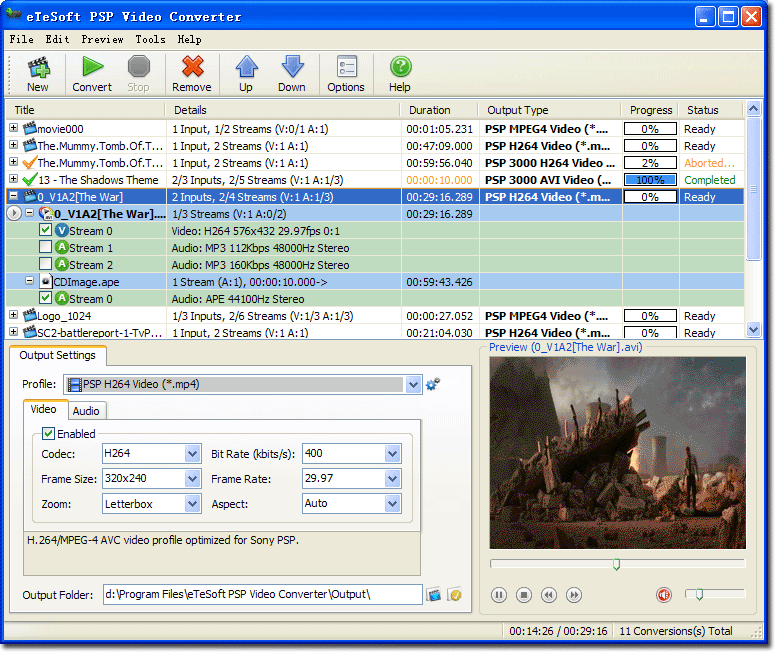The height and width of the screenshot is (654, 778).
Task: Click the video Stream 0 V icon
Action: [x=62, y=231]
